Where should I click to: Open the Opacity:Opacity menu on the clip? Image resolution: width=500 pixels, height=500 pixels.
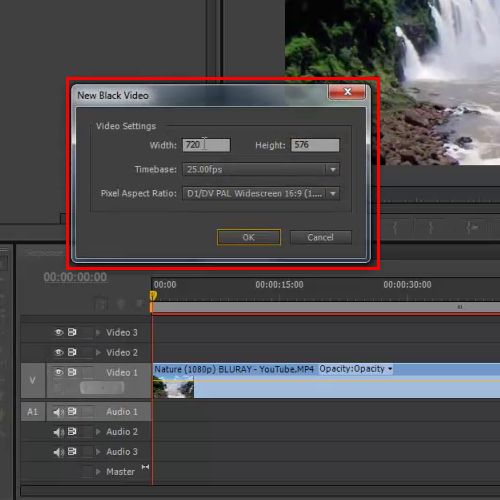pyautogui.click(x=356, y=369)
